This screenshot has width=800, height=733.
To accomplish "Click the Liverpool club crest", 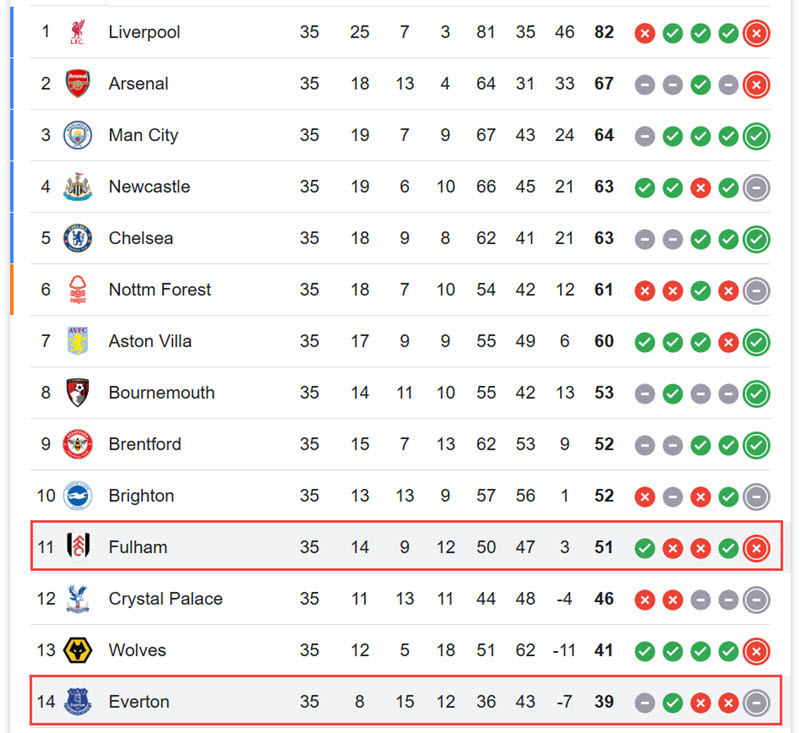I will [78, 32].
